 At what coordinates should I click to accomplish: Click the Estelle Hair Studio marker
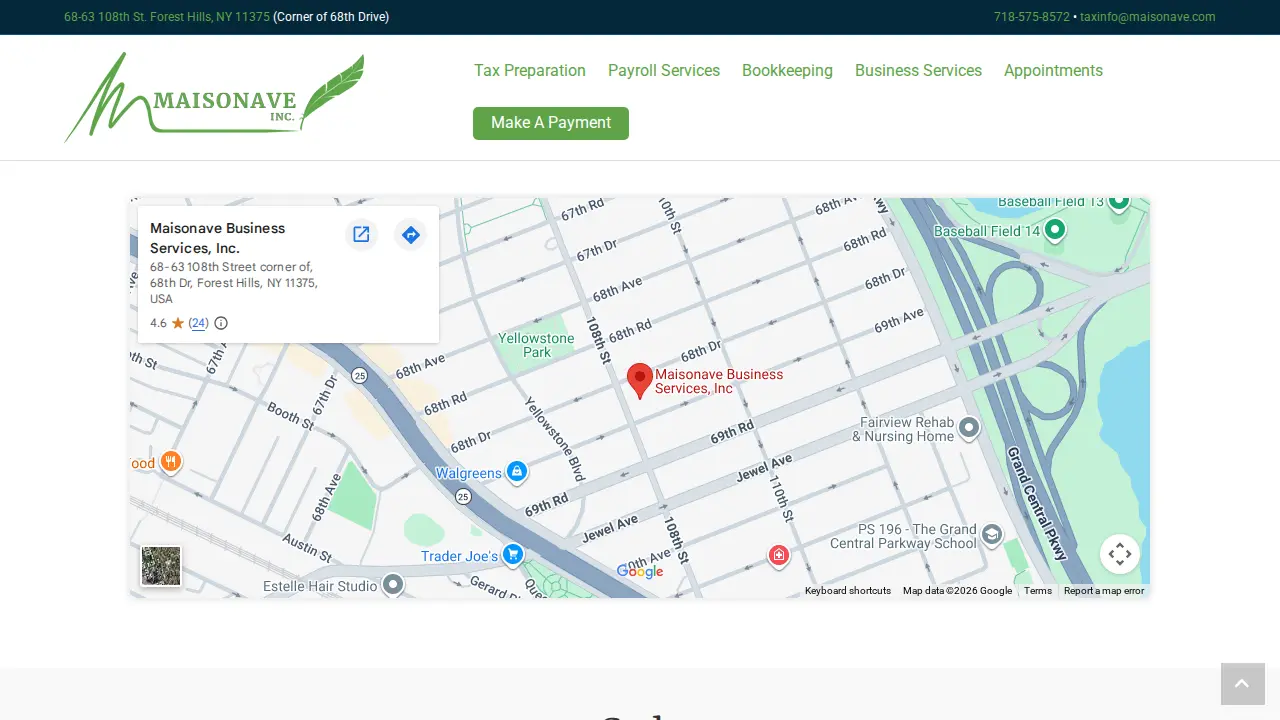(393, 585)
